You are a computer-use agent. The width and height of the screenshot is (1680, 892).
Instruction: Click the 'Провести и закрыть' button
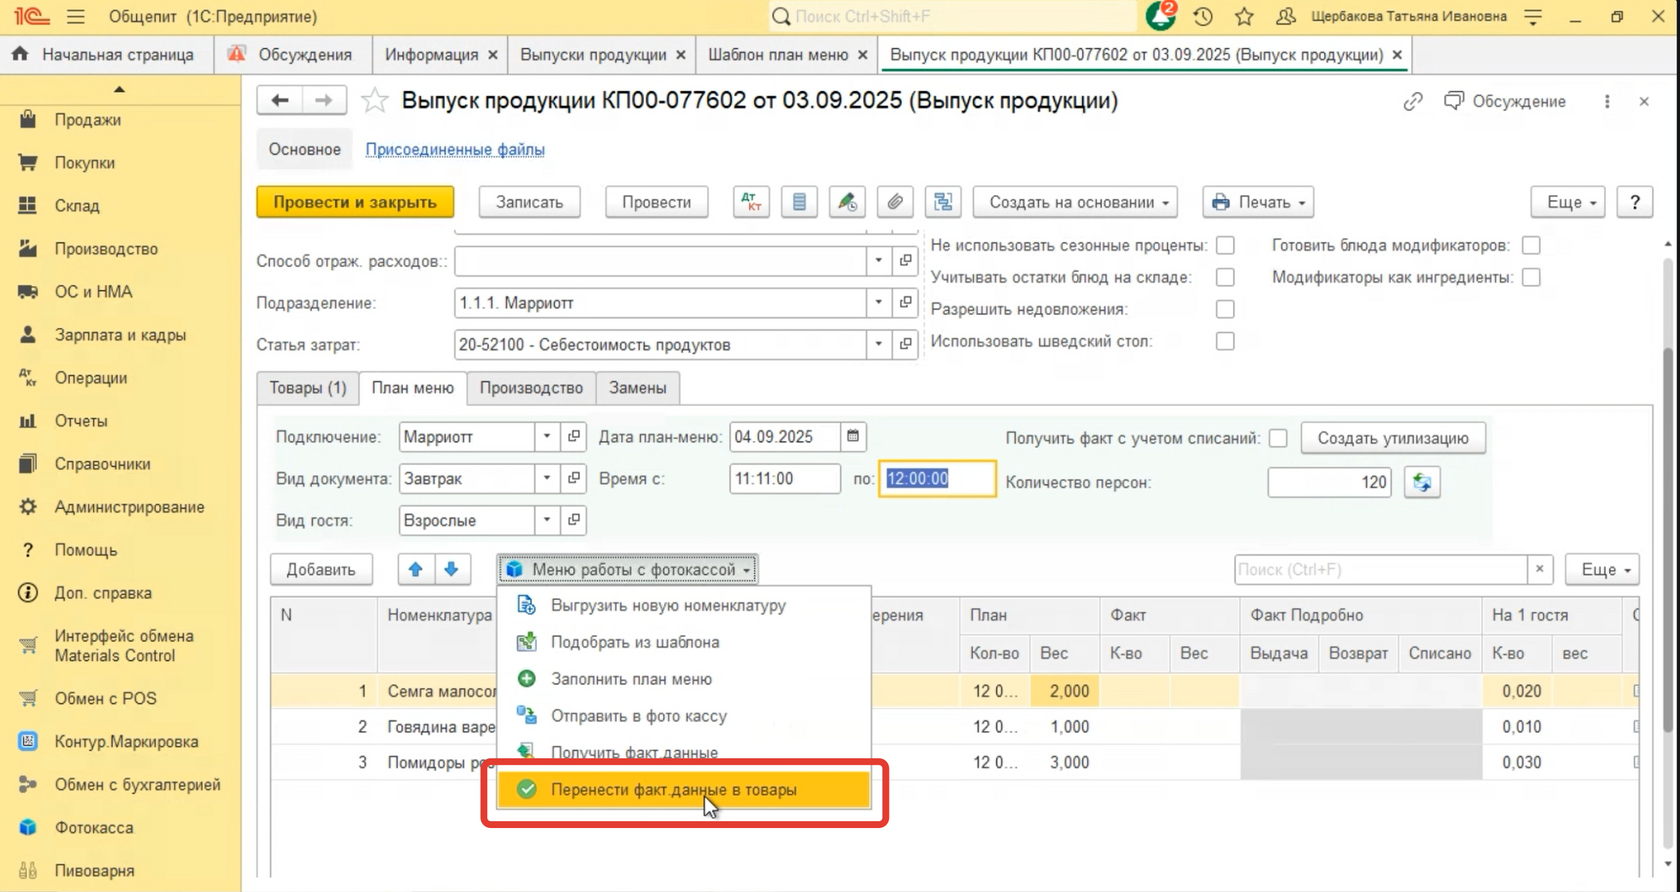[x=355, y=202]
